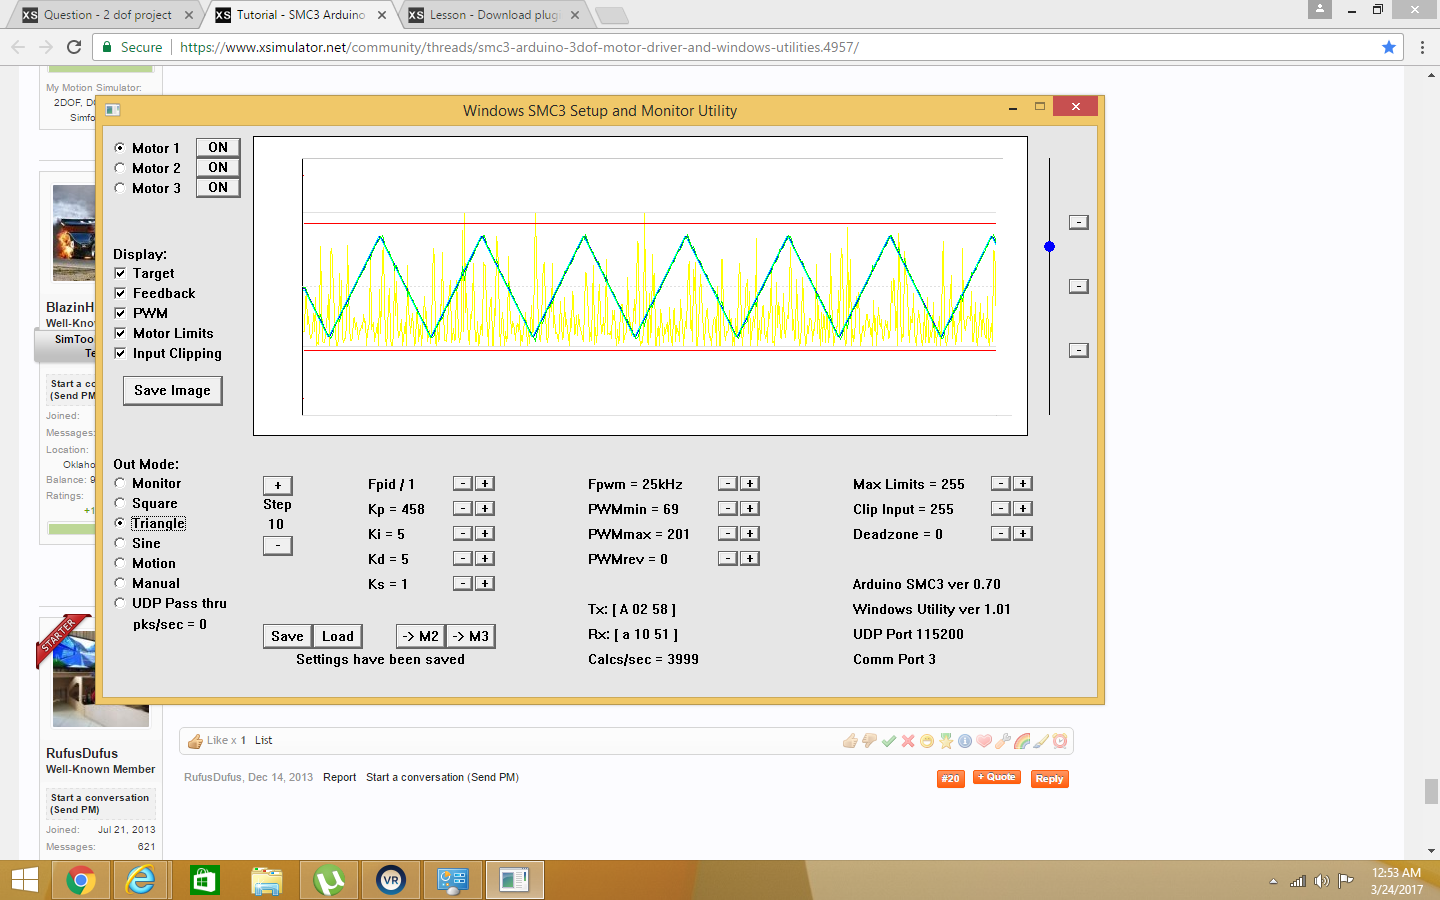Viewport: 1440px width, 900px height.
Task: Decrease PWMmax value
Action: coord(728,534)
